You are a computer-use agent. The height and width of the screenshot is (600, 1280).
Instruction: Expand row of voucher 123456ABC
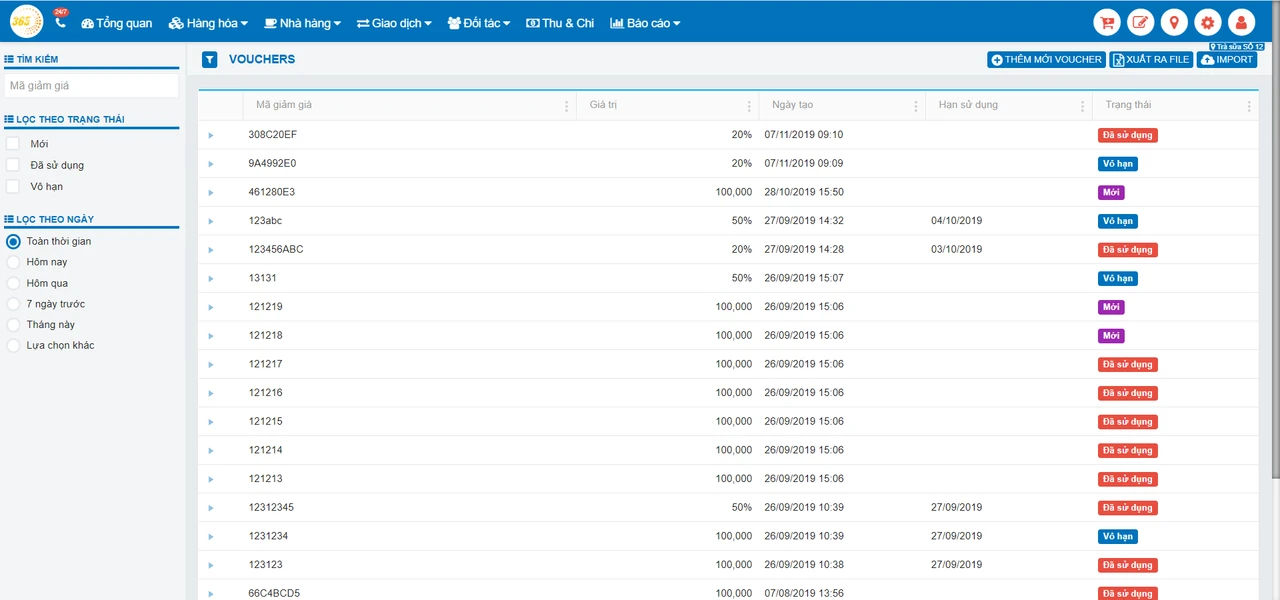click(x=211, y=250)
